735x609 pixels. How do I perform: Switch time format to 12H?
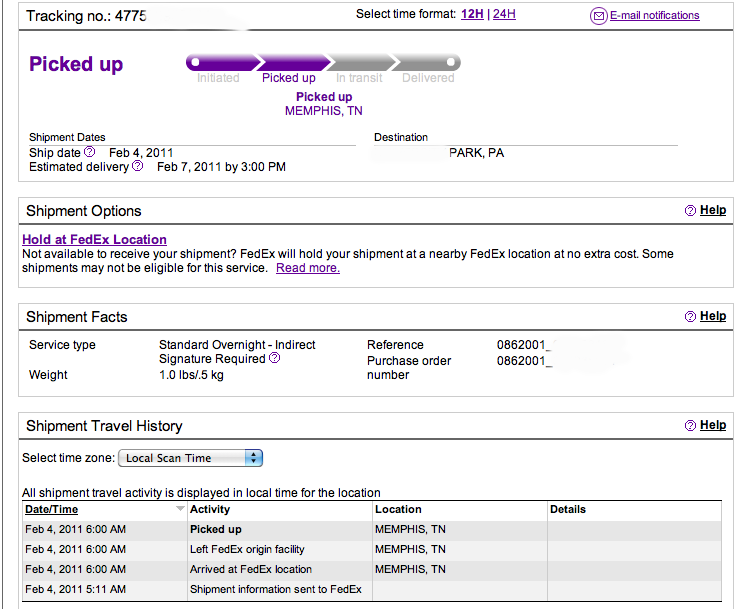click(472, 14)
